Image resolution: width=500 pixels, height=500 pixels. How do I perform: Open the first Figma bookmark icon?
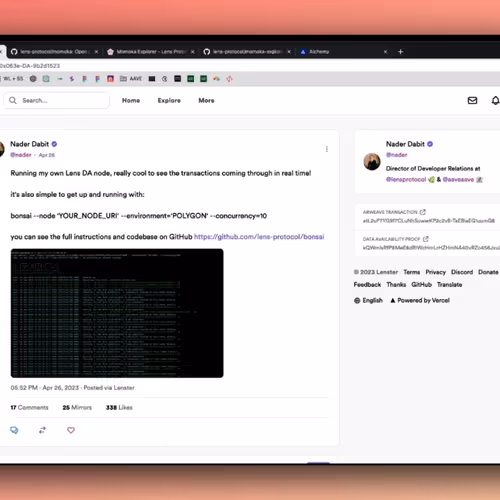pyautogui.click(x=85, y=79)
